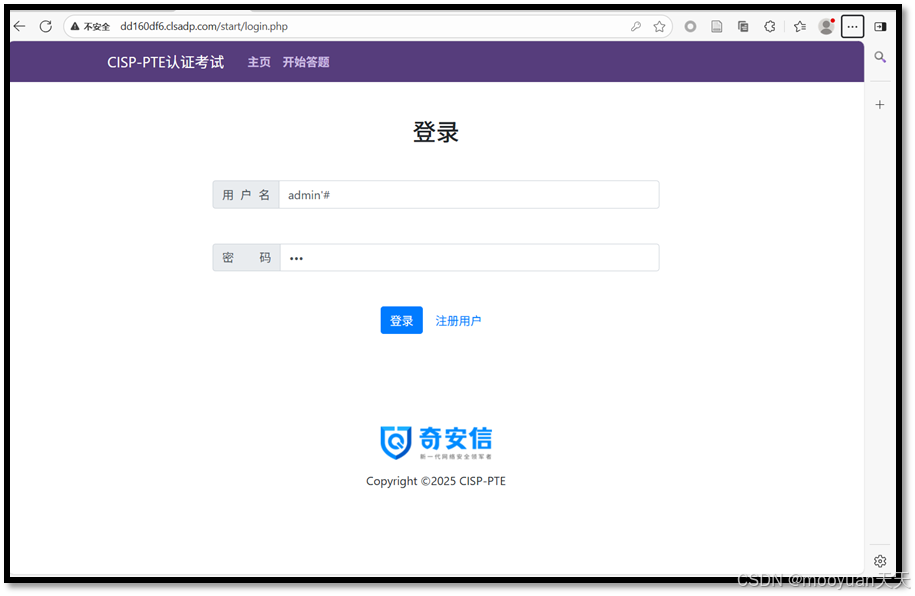
Task: Bookmark this page with the star icon
Action: (x=659, y=26)
